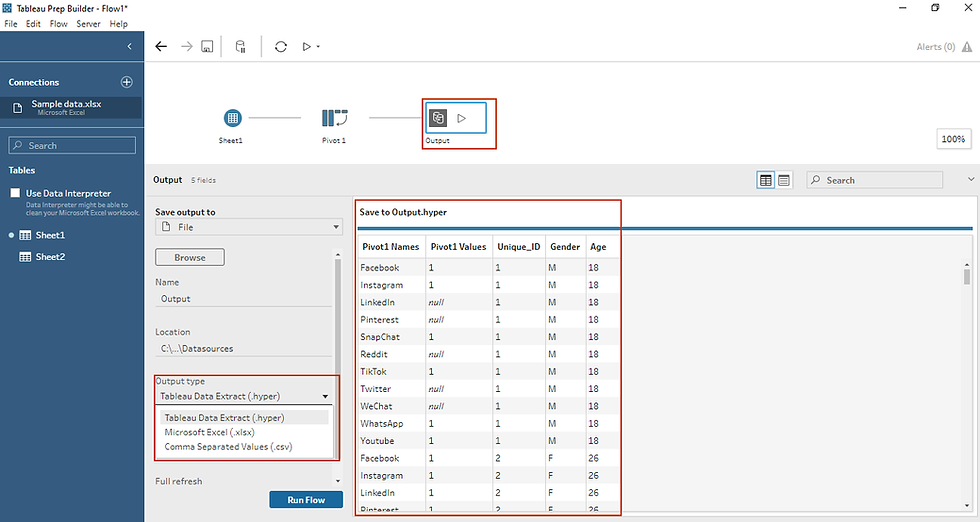Open the Edit menu
Screen dimensions: 980x522
pos(33,24)
